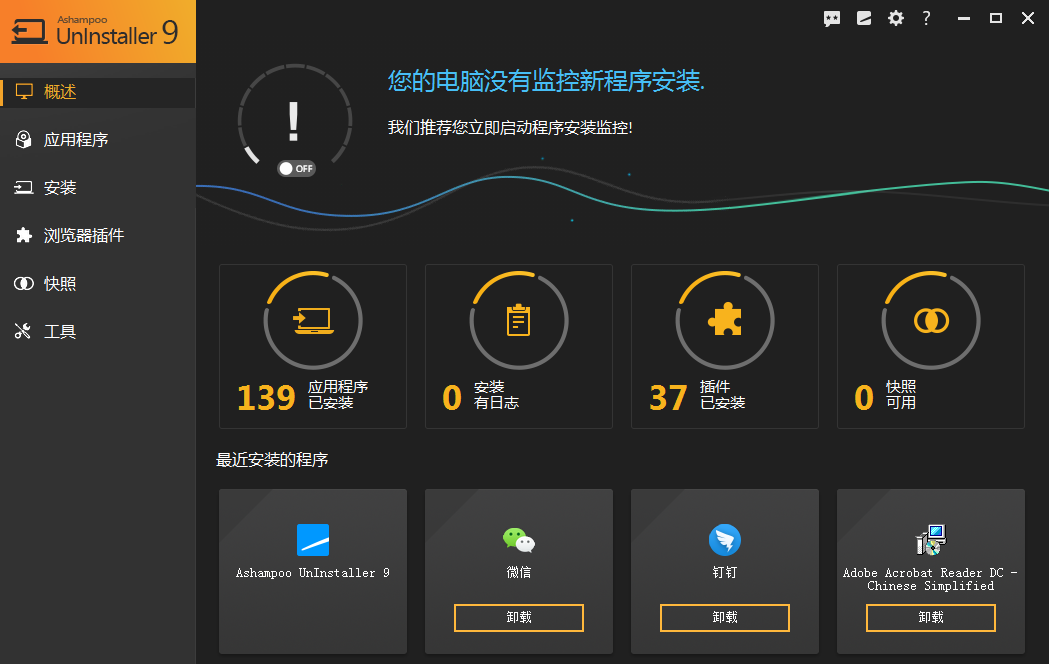Click the Adobe Acrobat Reader DC installer icon
The image size is (1049, 664).
coord(931,540)
